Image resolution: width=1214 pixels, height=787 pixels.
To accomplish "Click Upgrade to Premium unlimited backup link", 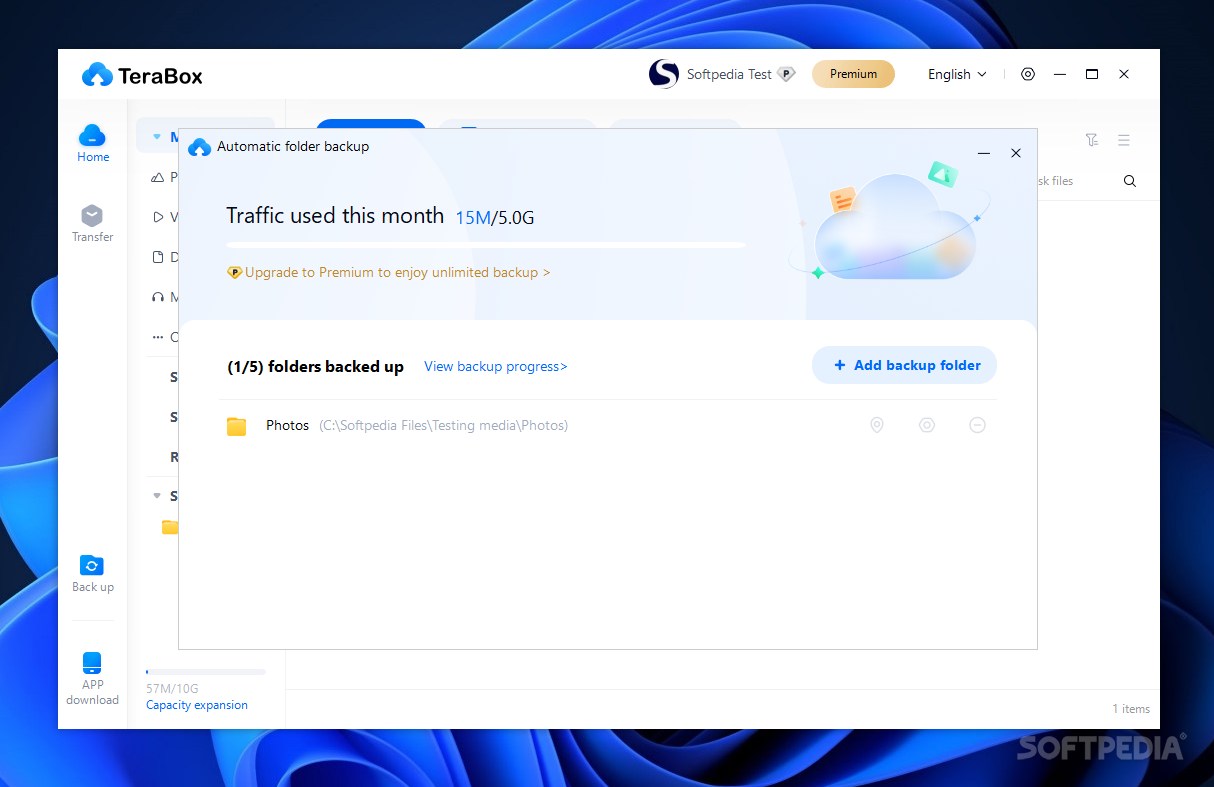I will [x=389, y=272].
